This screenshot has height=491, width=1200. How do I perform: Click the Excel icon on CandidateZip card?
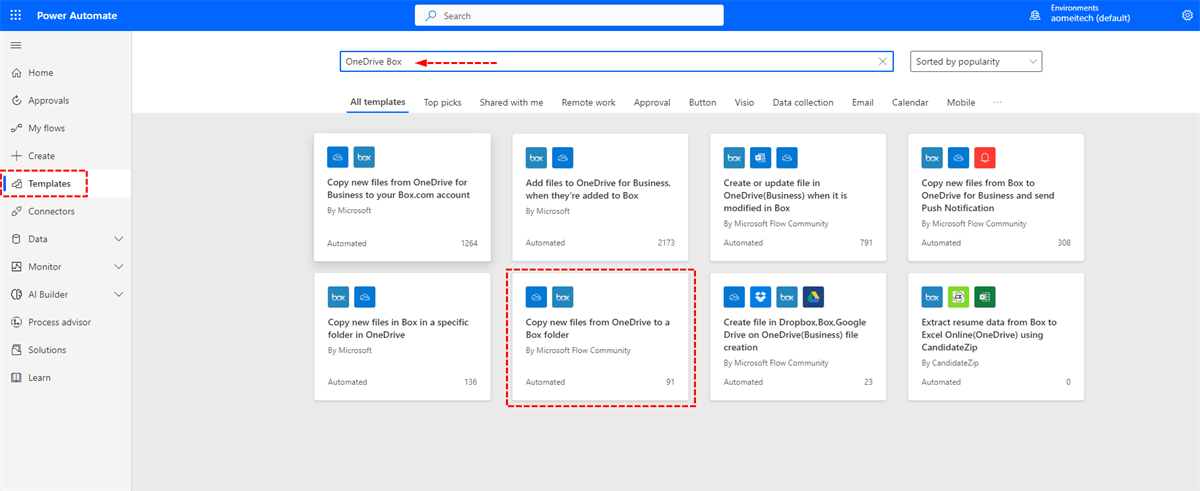(985, 296)
